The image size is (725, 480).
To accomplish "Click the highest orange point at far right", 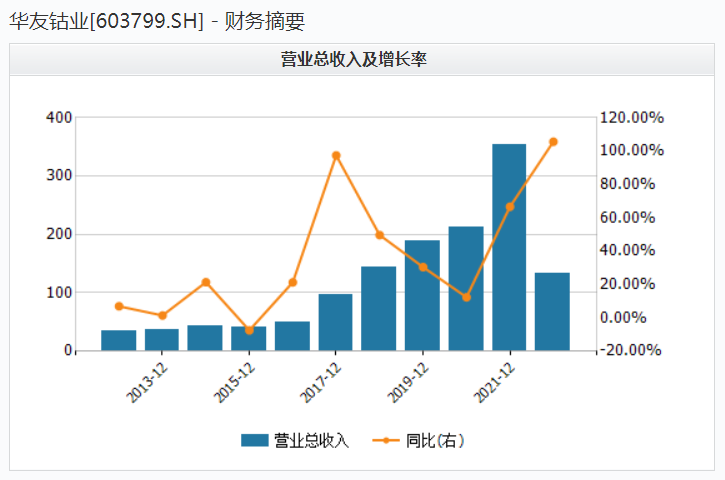I will [x=553, y=142].
